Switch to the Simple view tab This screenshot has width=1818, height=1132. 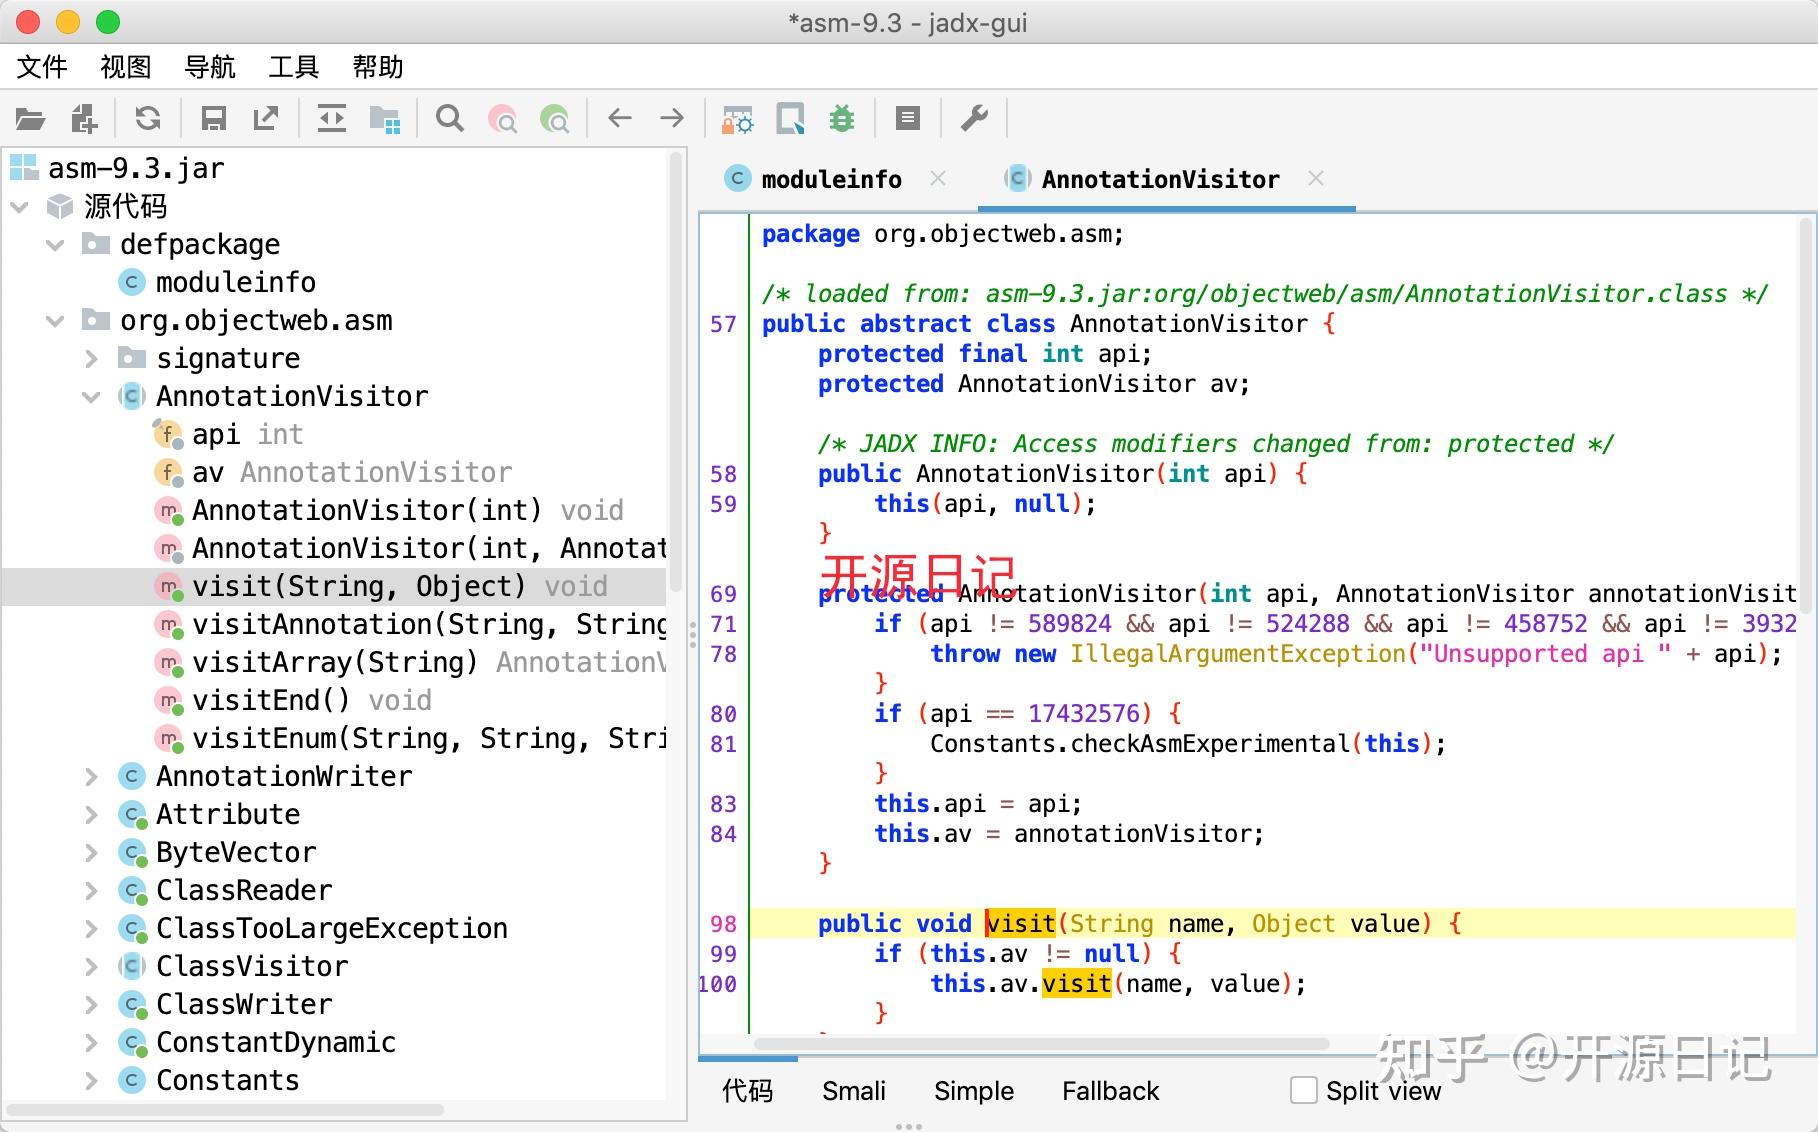tap(974, 1090)
